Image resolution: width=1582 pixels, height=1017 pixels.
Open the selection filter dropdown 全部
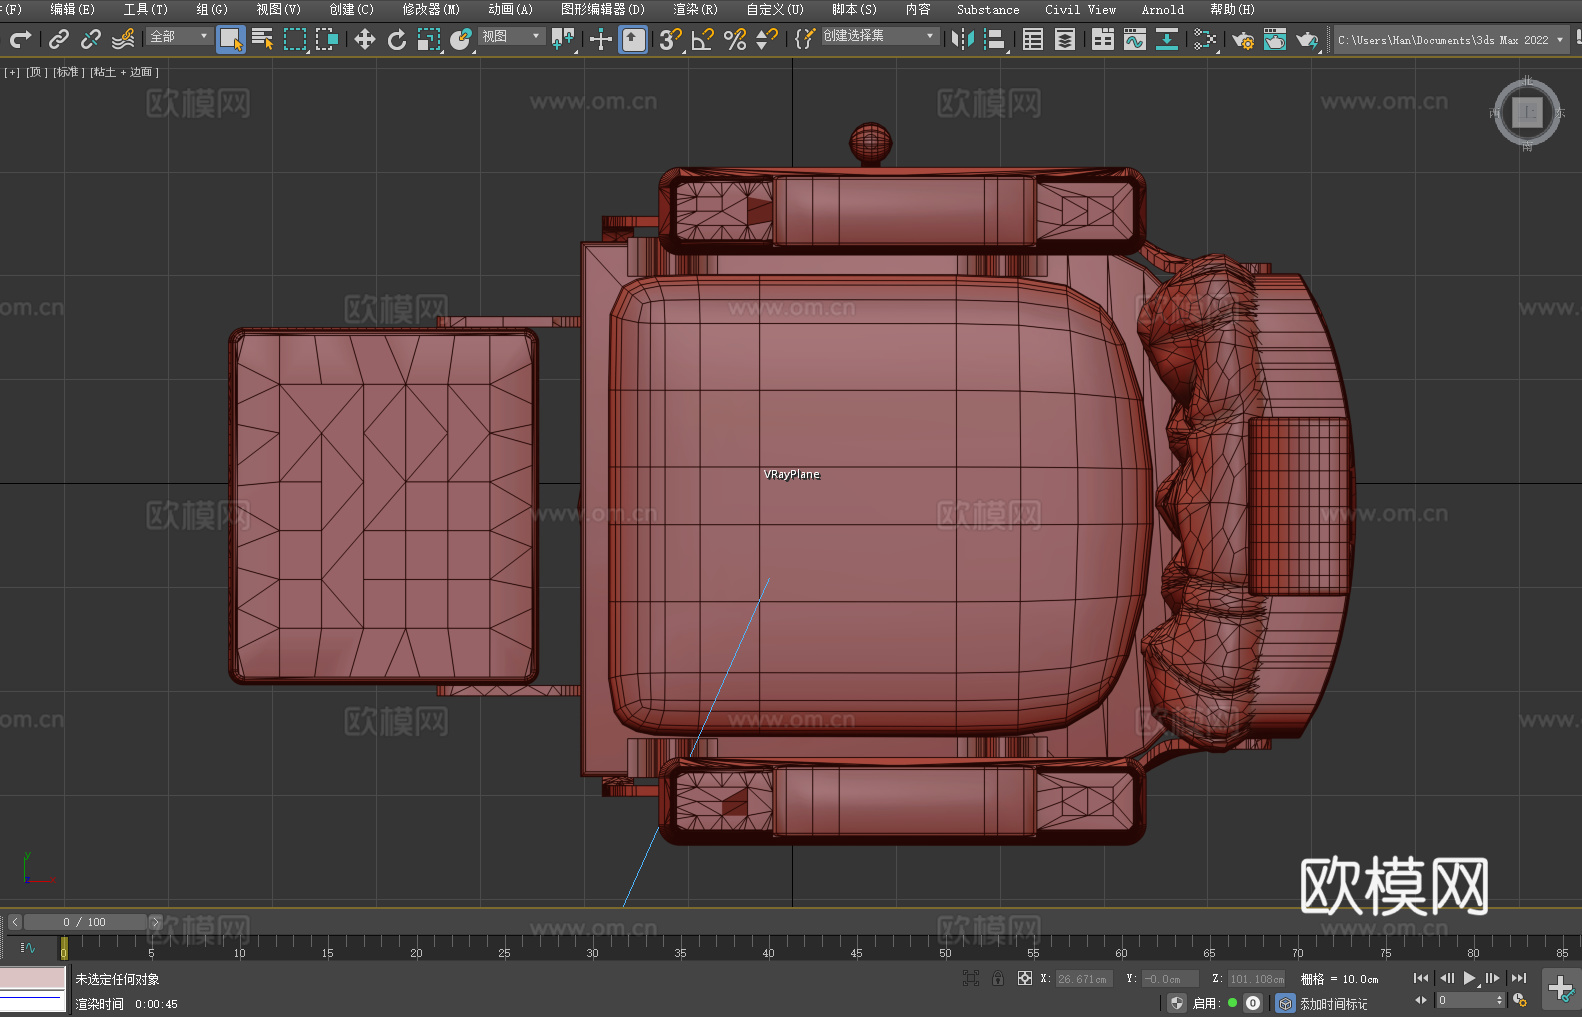coord(179,36)
